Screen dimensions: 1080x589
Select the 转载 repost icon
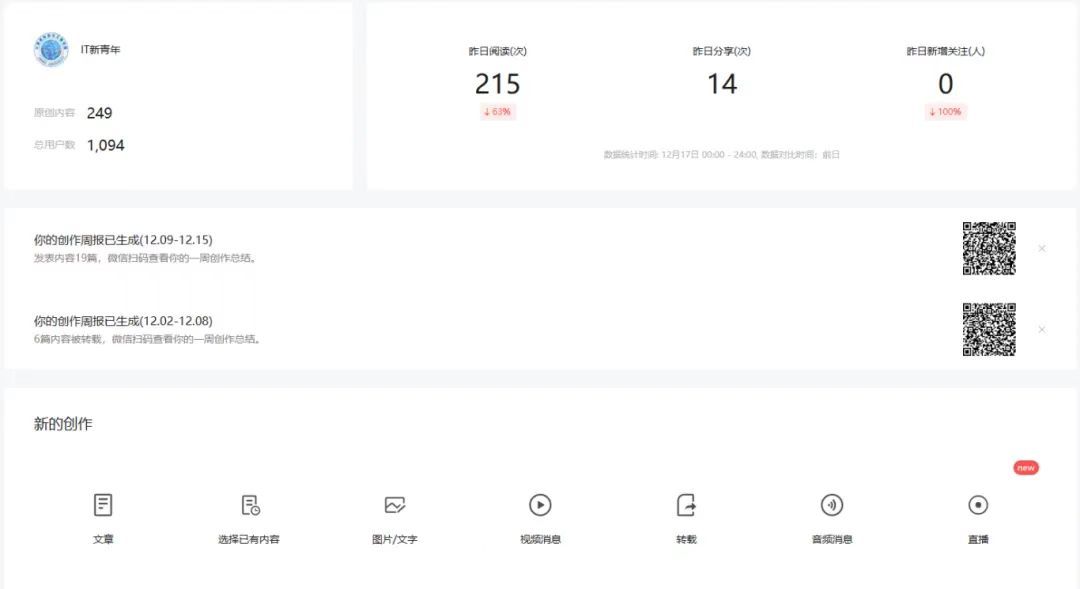[x=686, y=505]
